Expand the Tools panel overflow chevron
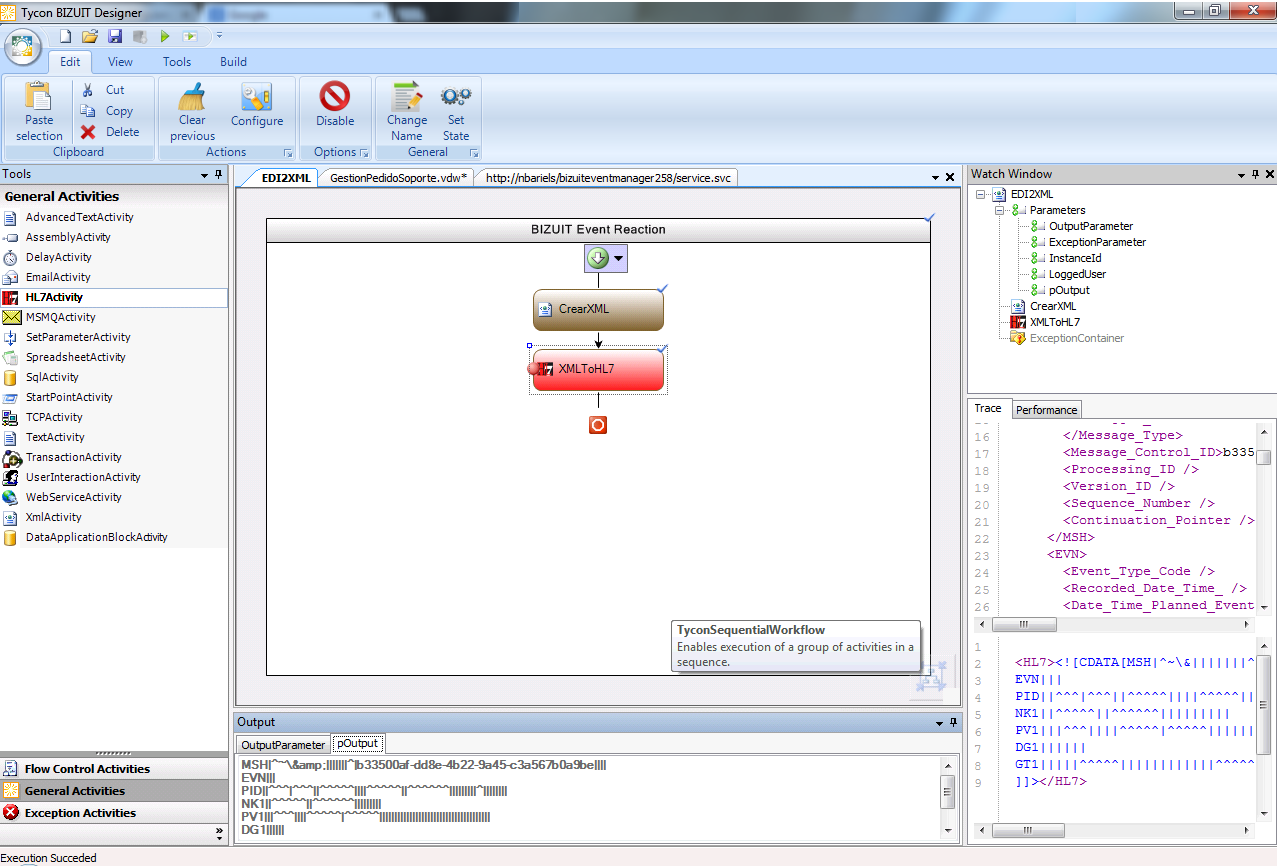Image resolution: width=1277 pixels, height=866 pixels. 220,832
